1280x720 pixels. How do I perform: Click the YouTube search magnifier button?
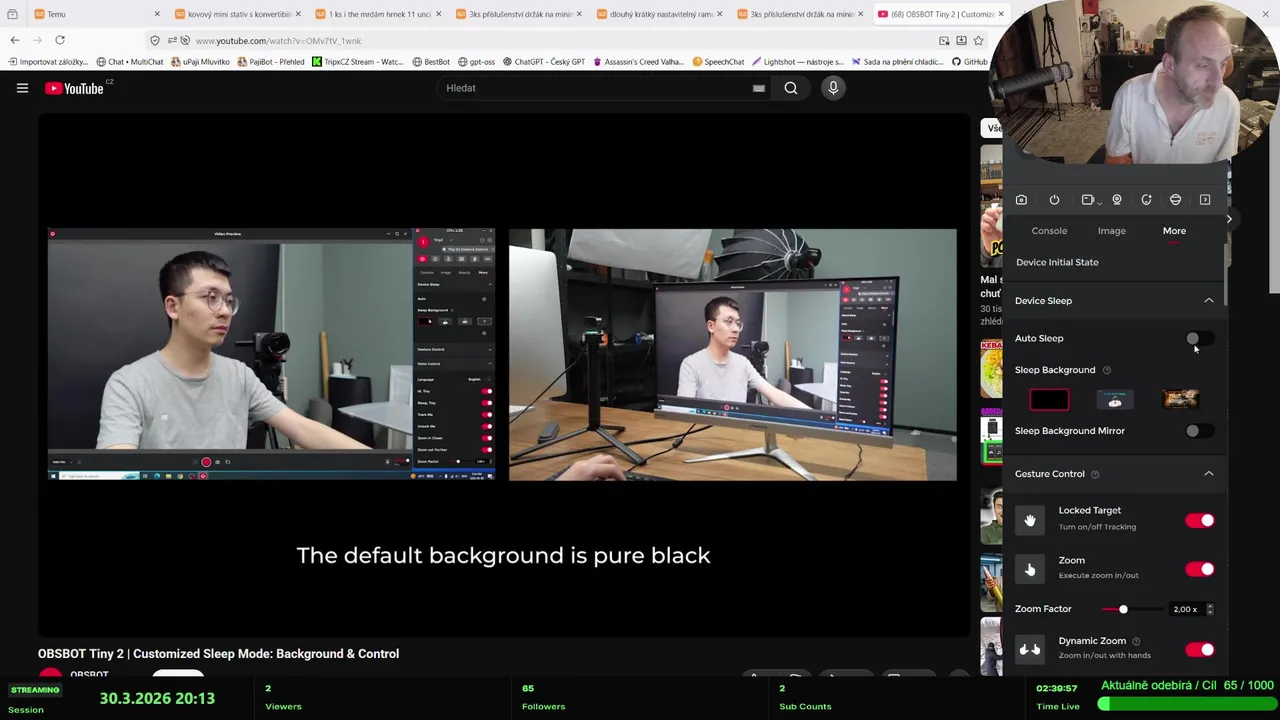pyautogui.click(x=790, y=88)
